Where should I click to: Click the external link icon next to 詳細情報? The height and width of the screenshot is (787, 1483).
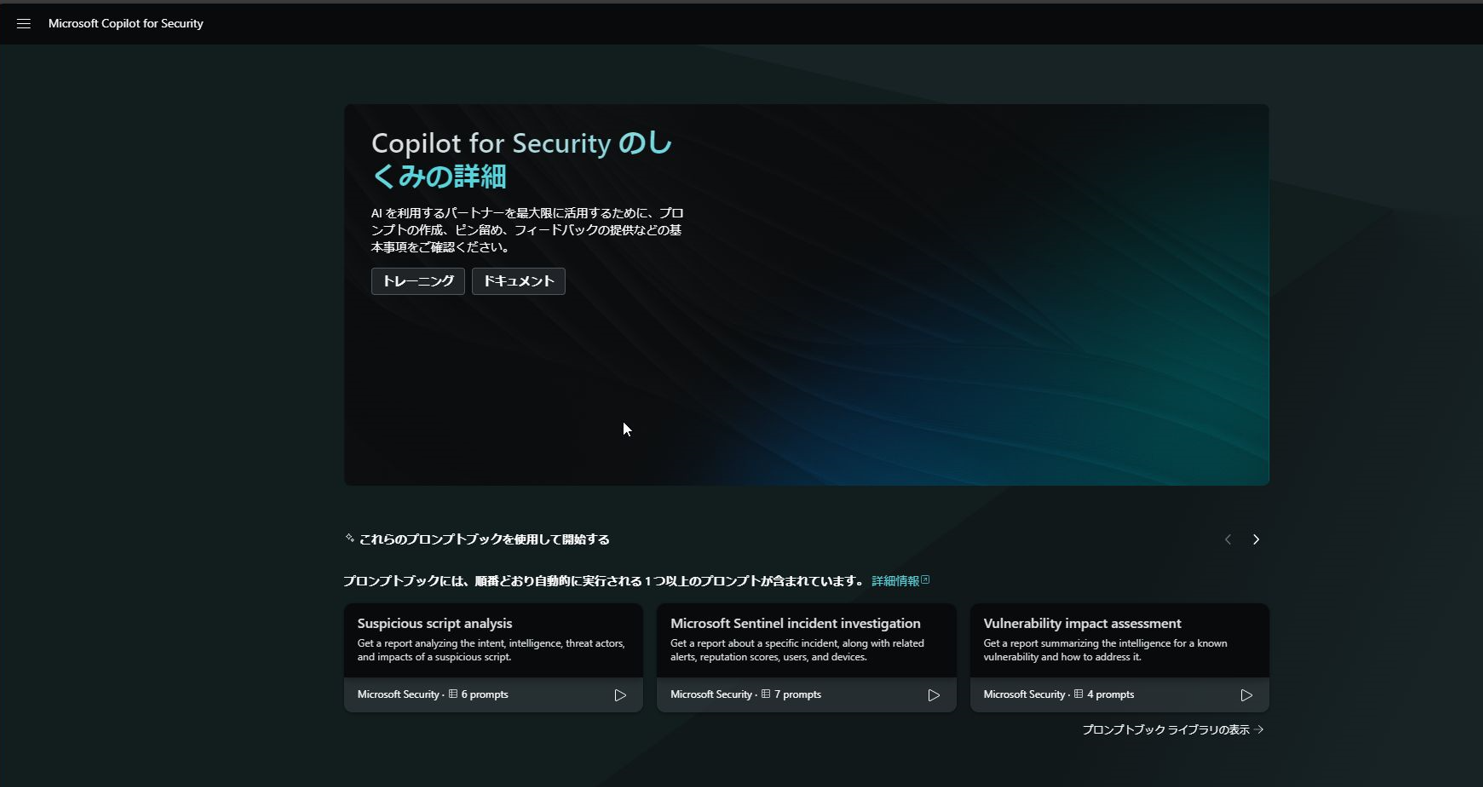click(925, 579)
